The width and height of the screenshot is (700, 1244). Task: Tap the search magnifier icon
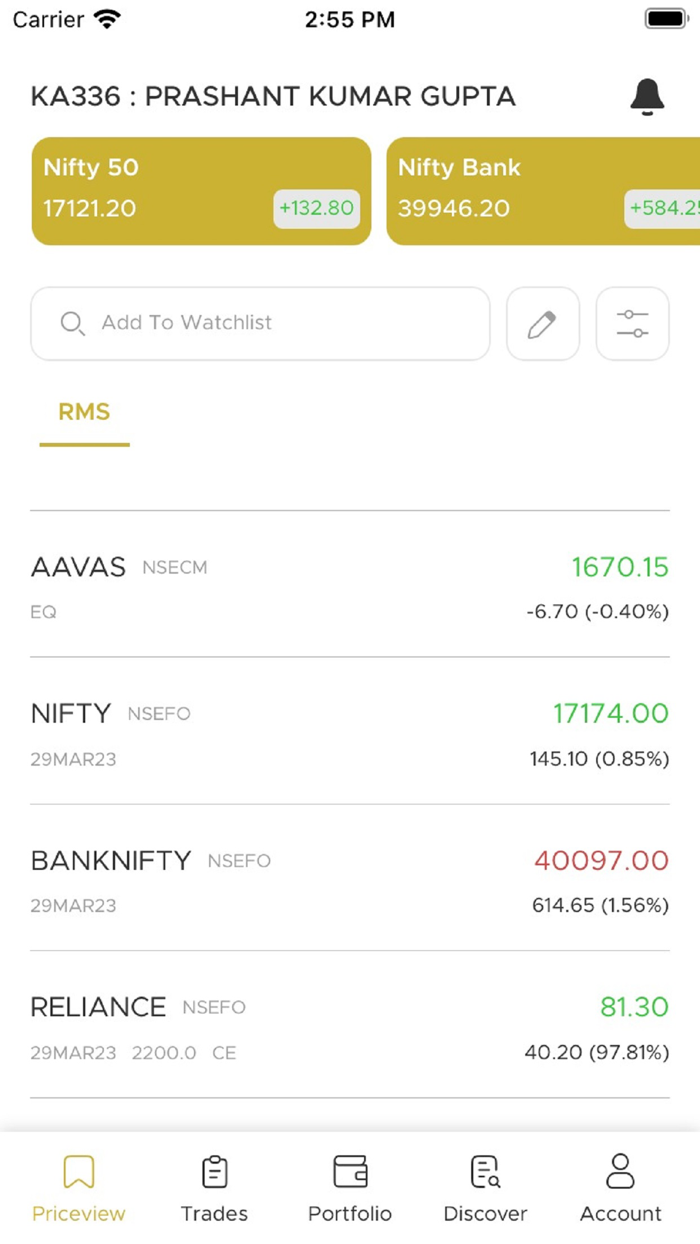pyautogui.click(x=72, y=324)
